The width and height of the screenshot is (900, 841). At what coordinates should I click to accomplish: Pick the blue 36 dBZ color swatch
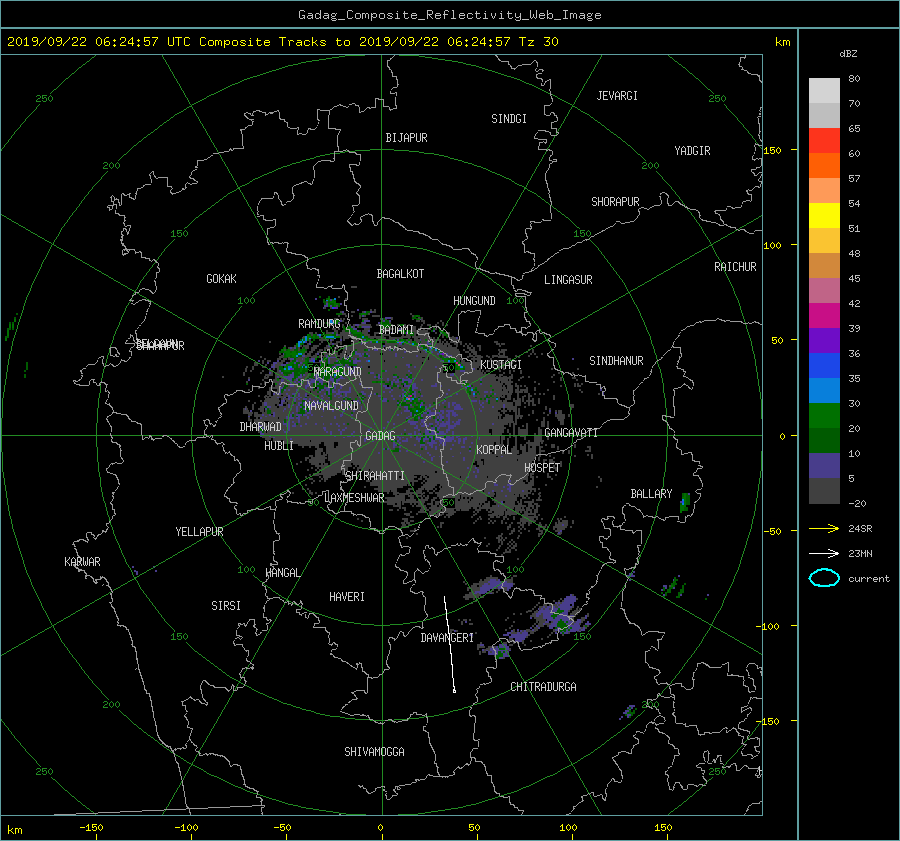point(824,366)
